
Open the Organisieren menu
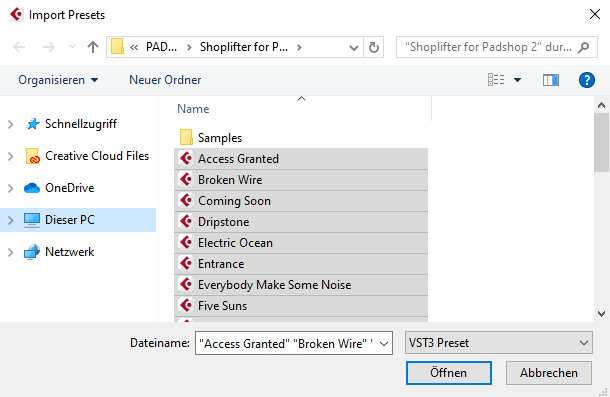58,80
